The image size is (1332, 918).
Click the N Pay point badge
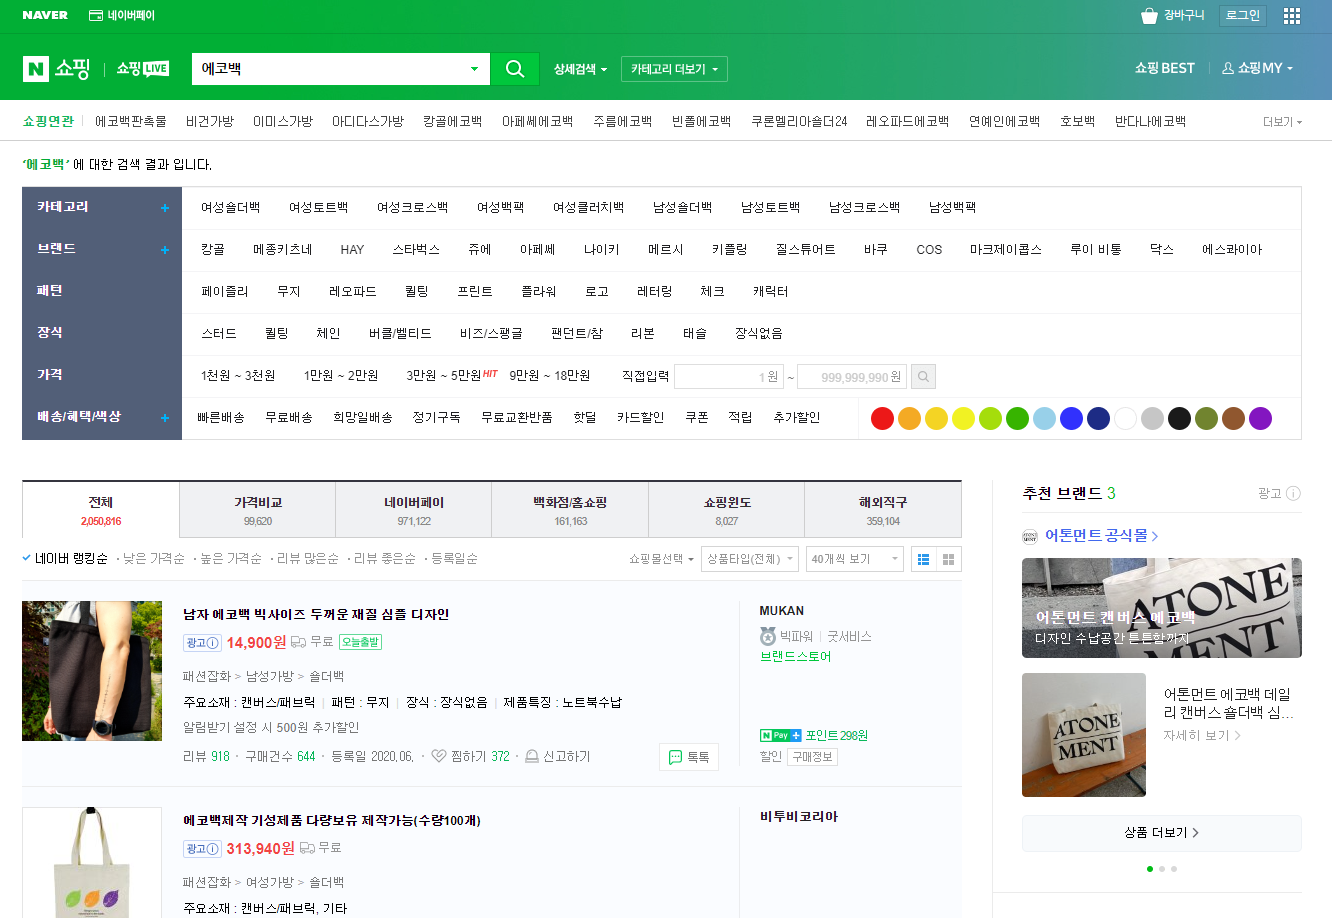[x=781, y=736]
